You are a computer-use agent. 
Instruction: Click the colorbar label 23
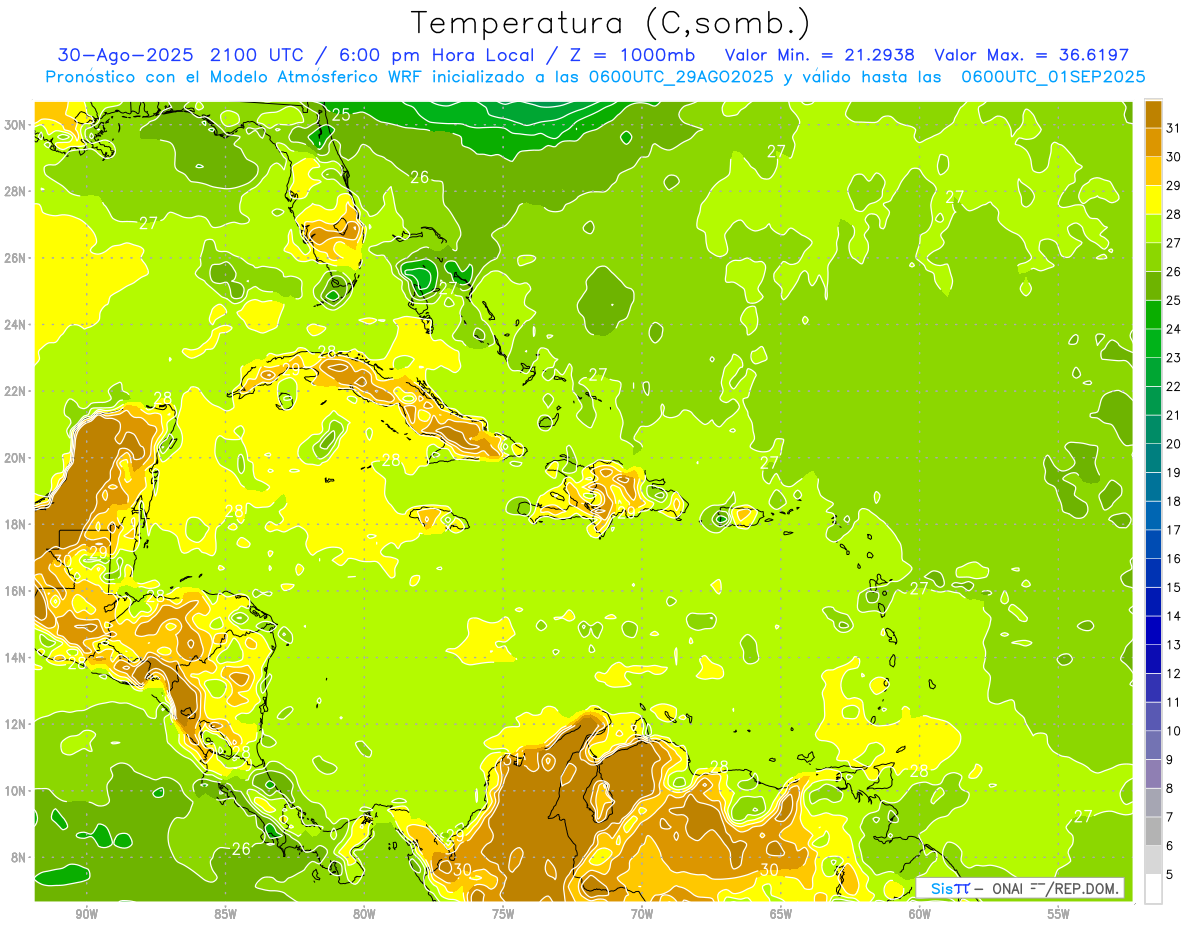1174,358
